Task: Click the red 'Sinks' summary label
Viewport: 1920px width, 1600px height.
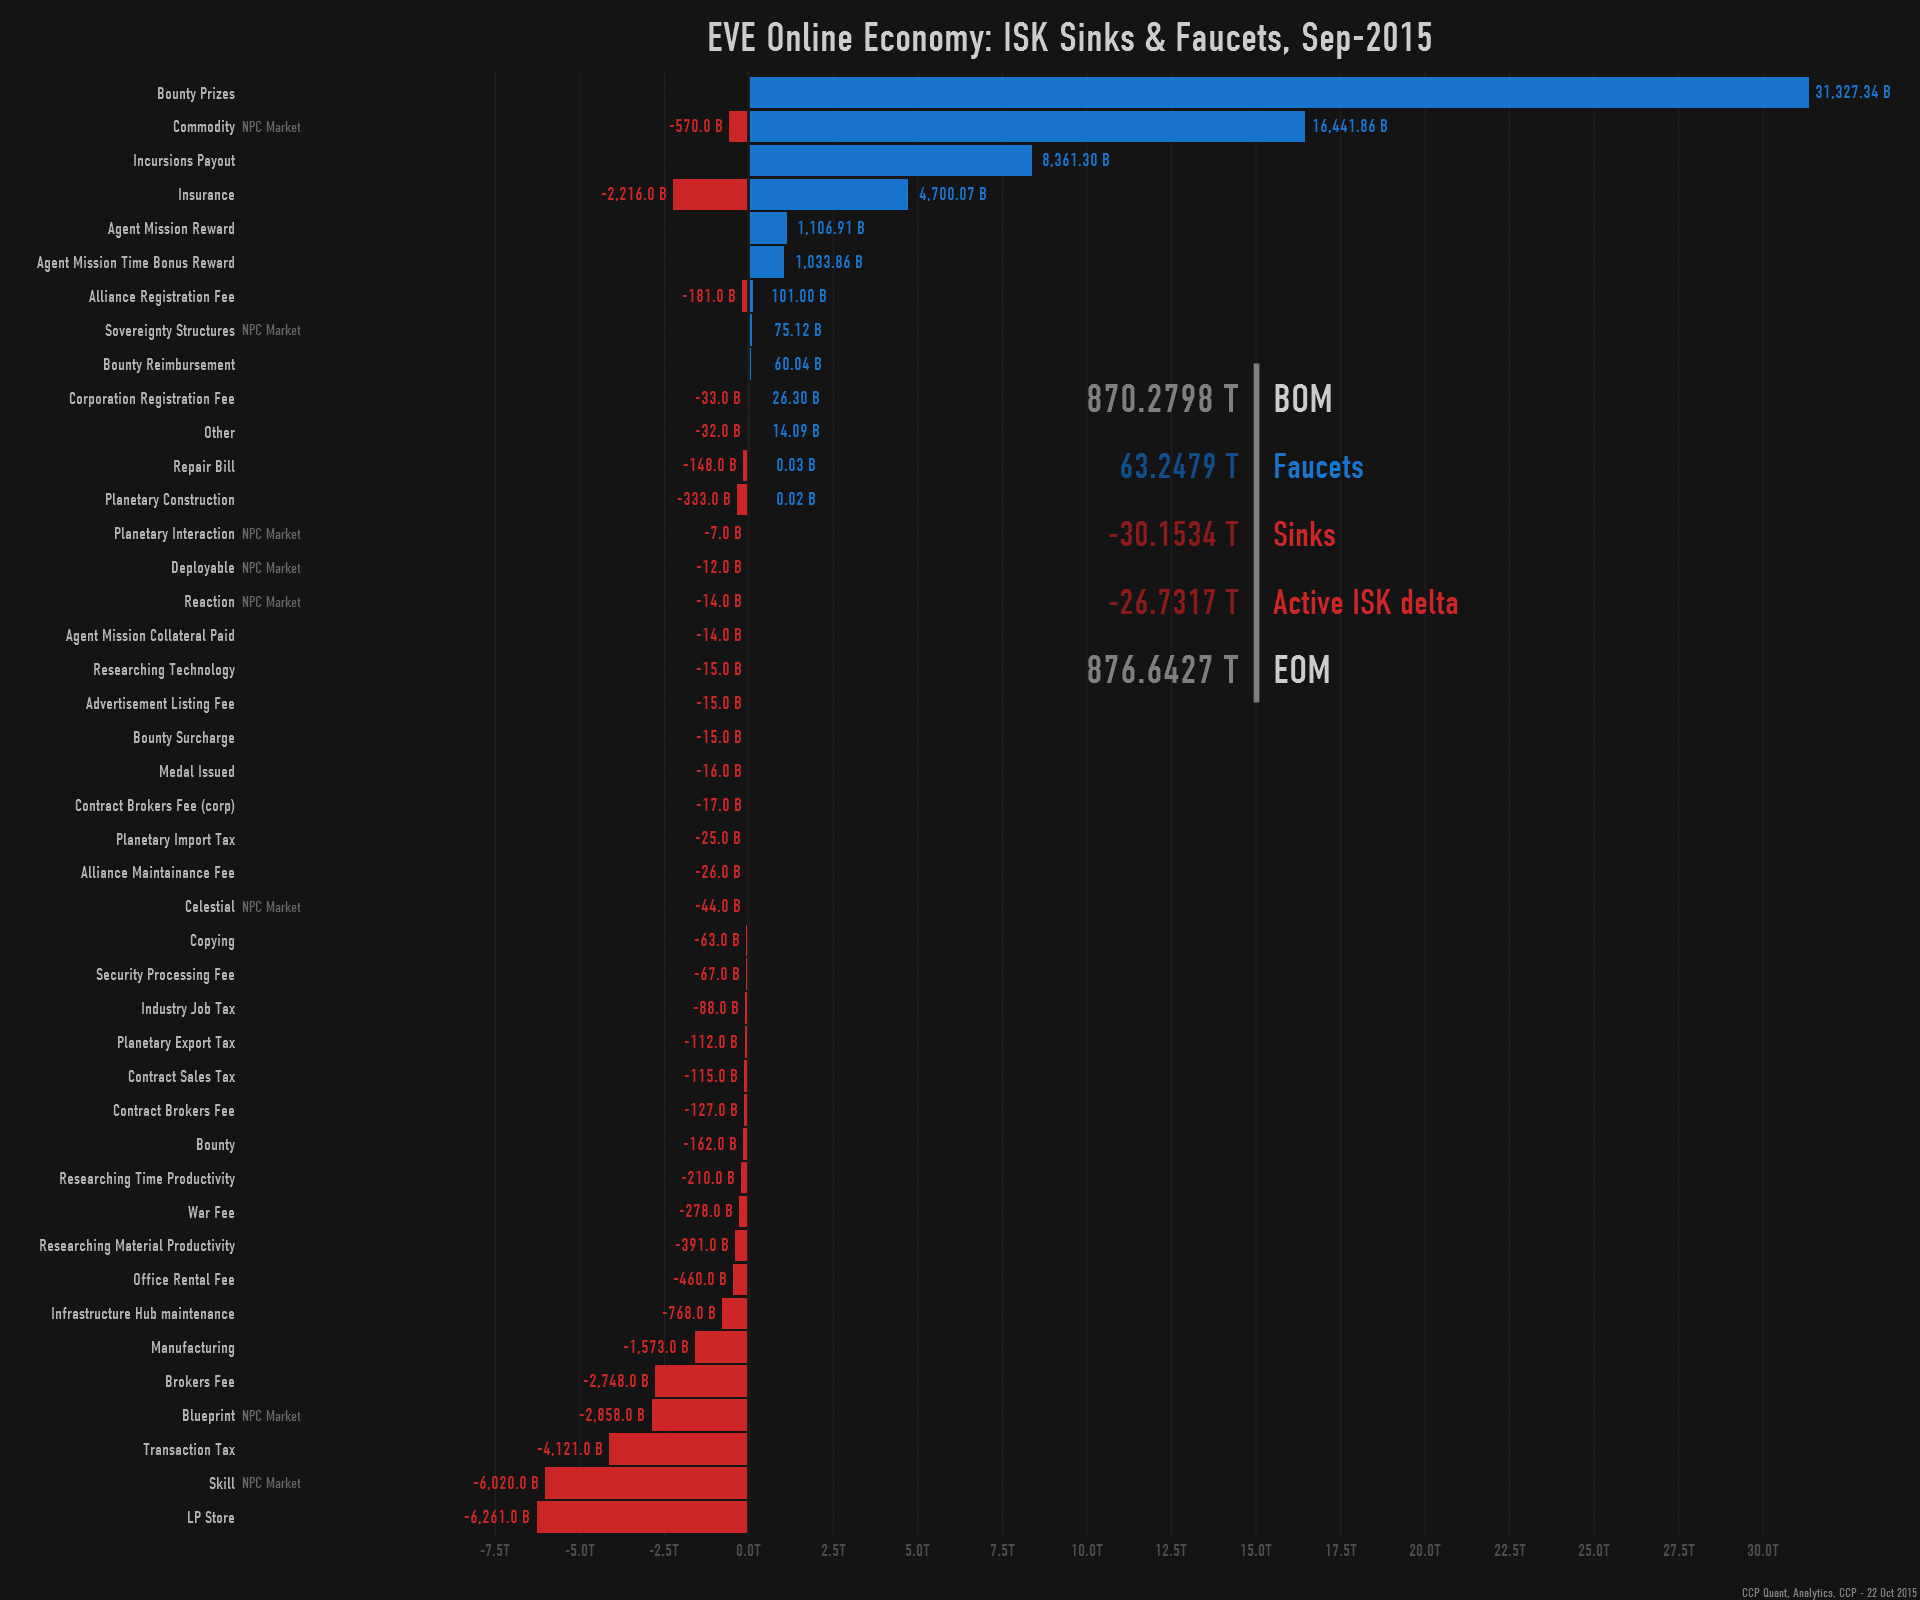Action: tap(1304, 535)
